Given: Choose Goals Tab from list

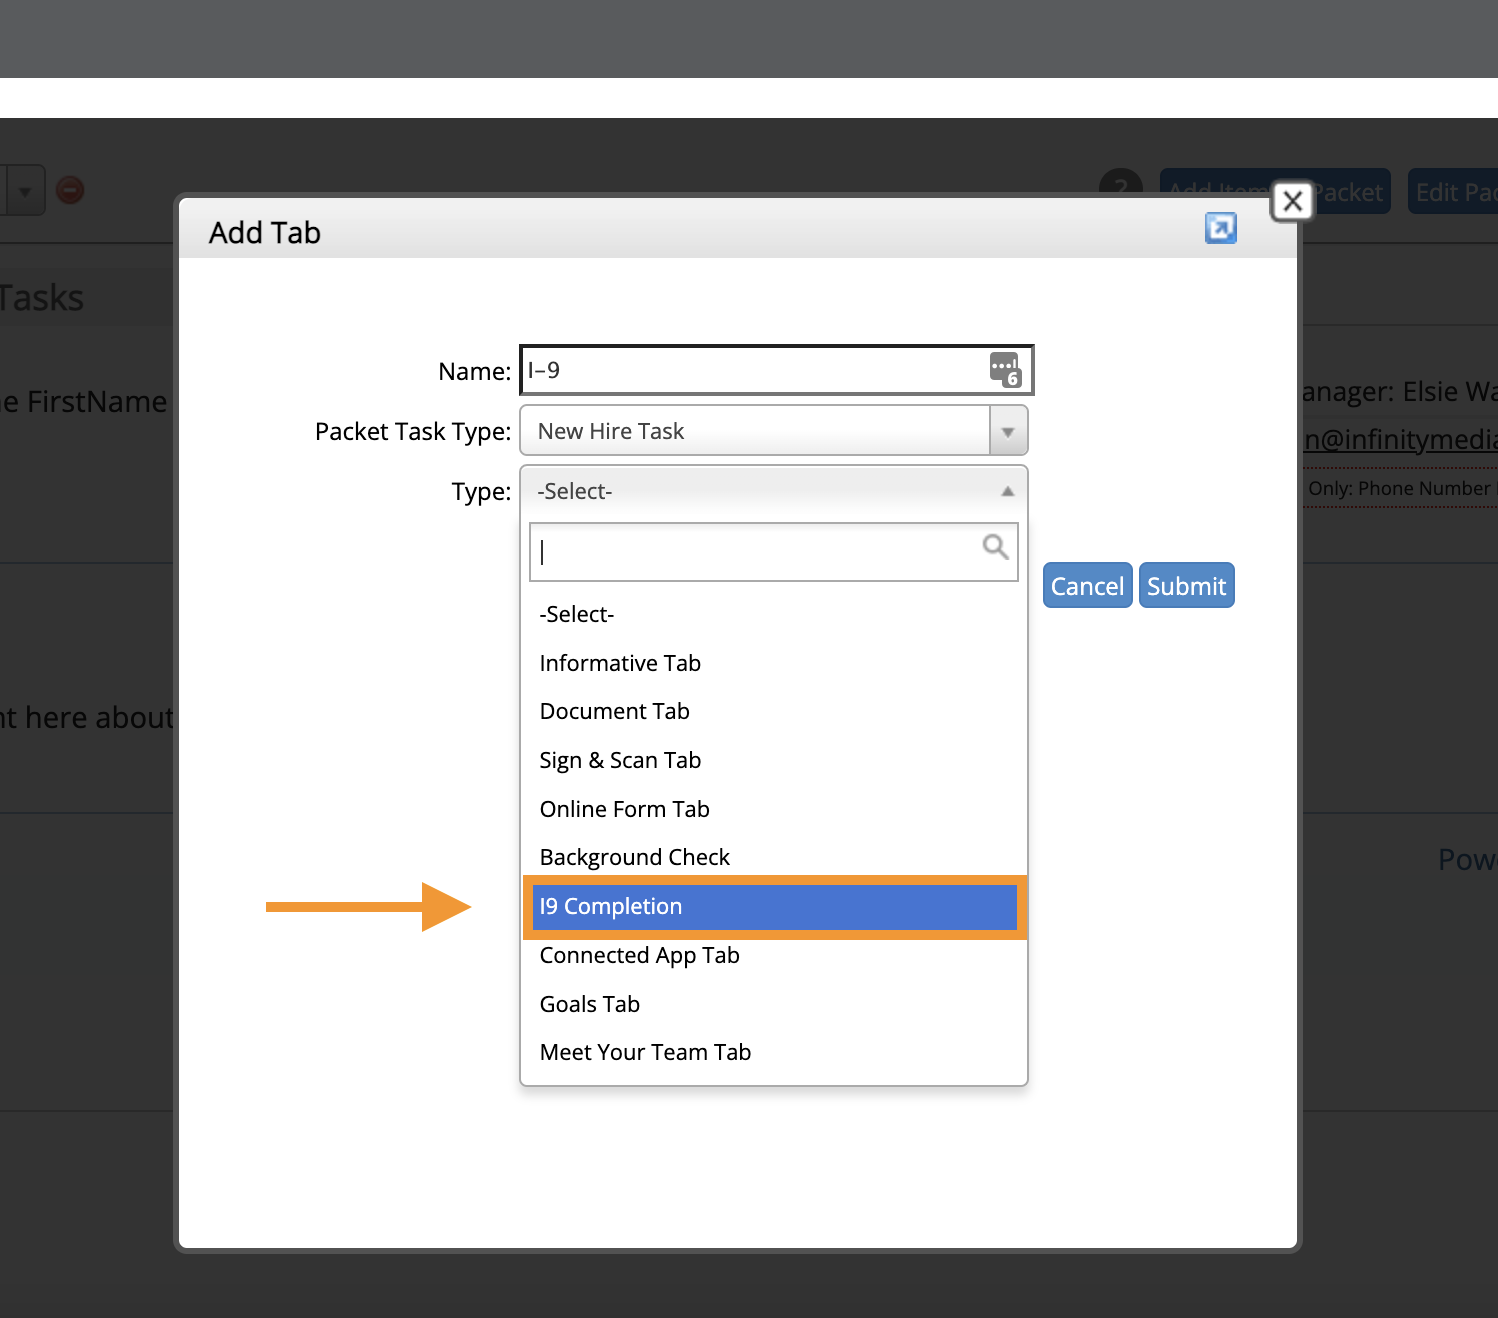Looking at the screenshot, I should tap(589, 1004).
